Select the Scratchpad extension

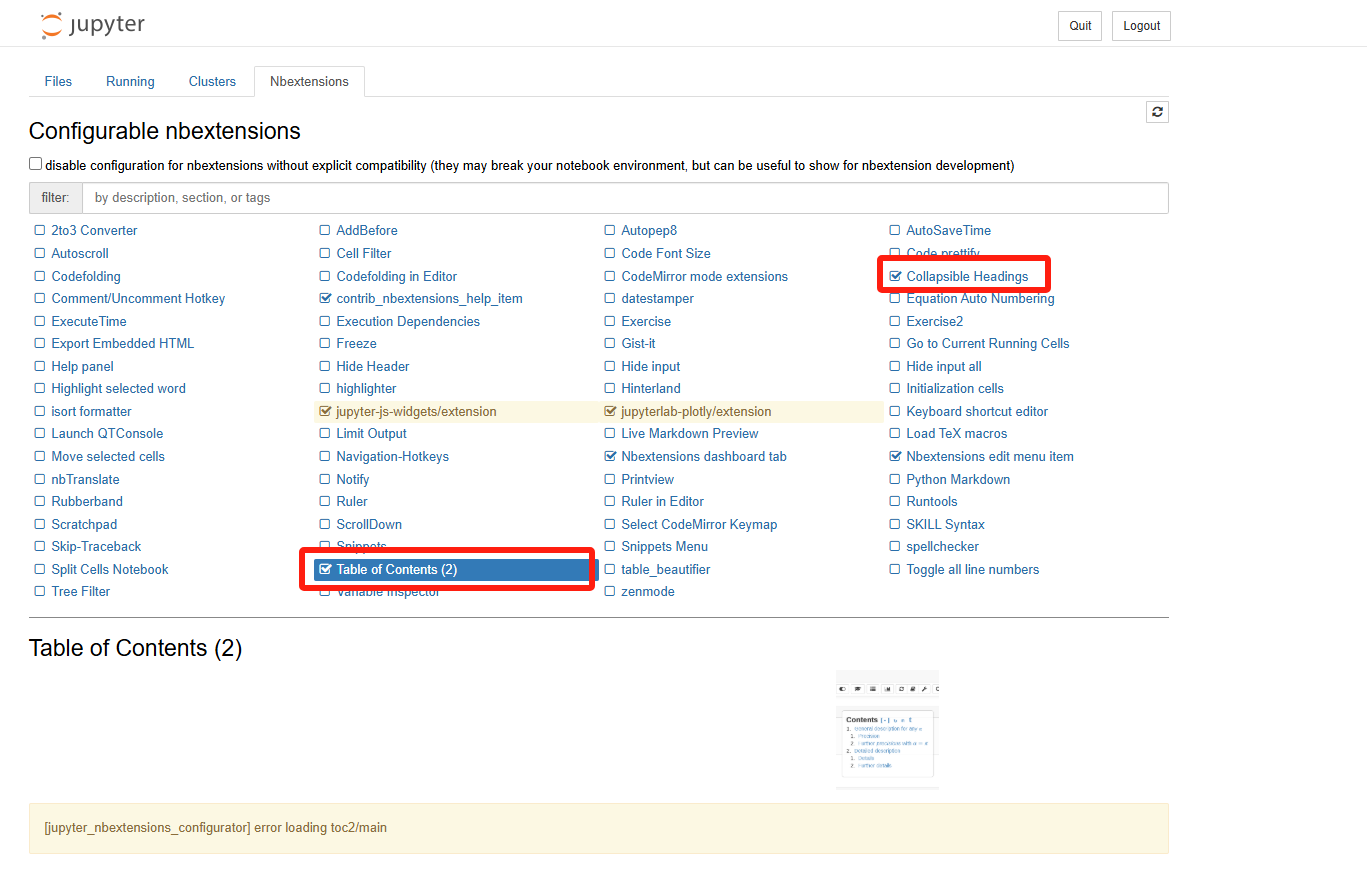(x=84, y=525)
